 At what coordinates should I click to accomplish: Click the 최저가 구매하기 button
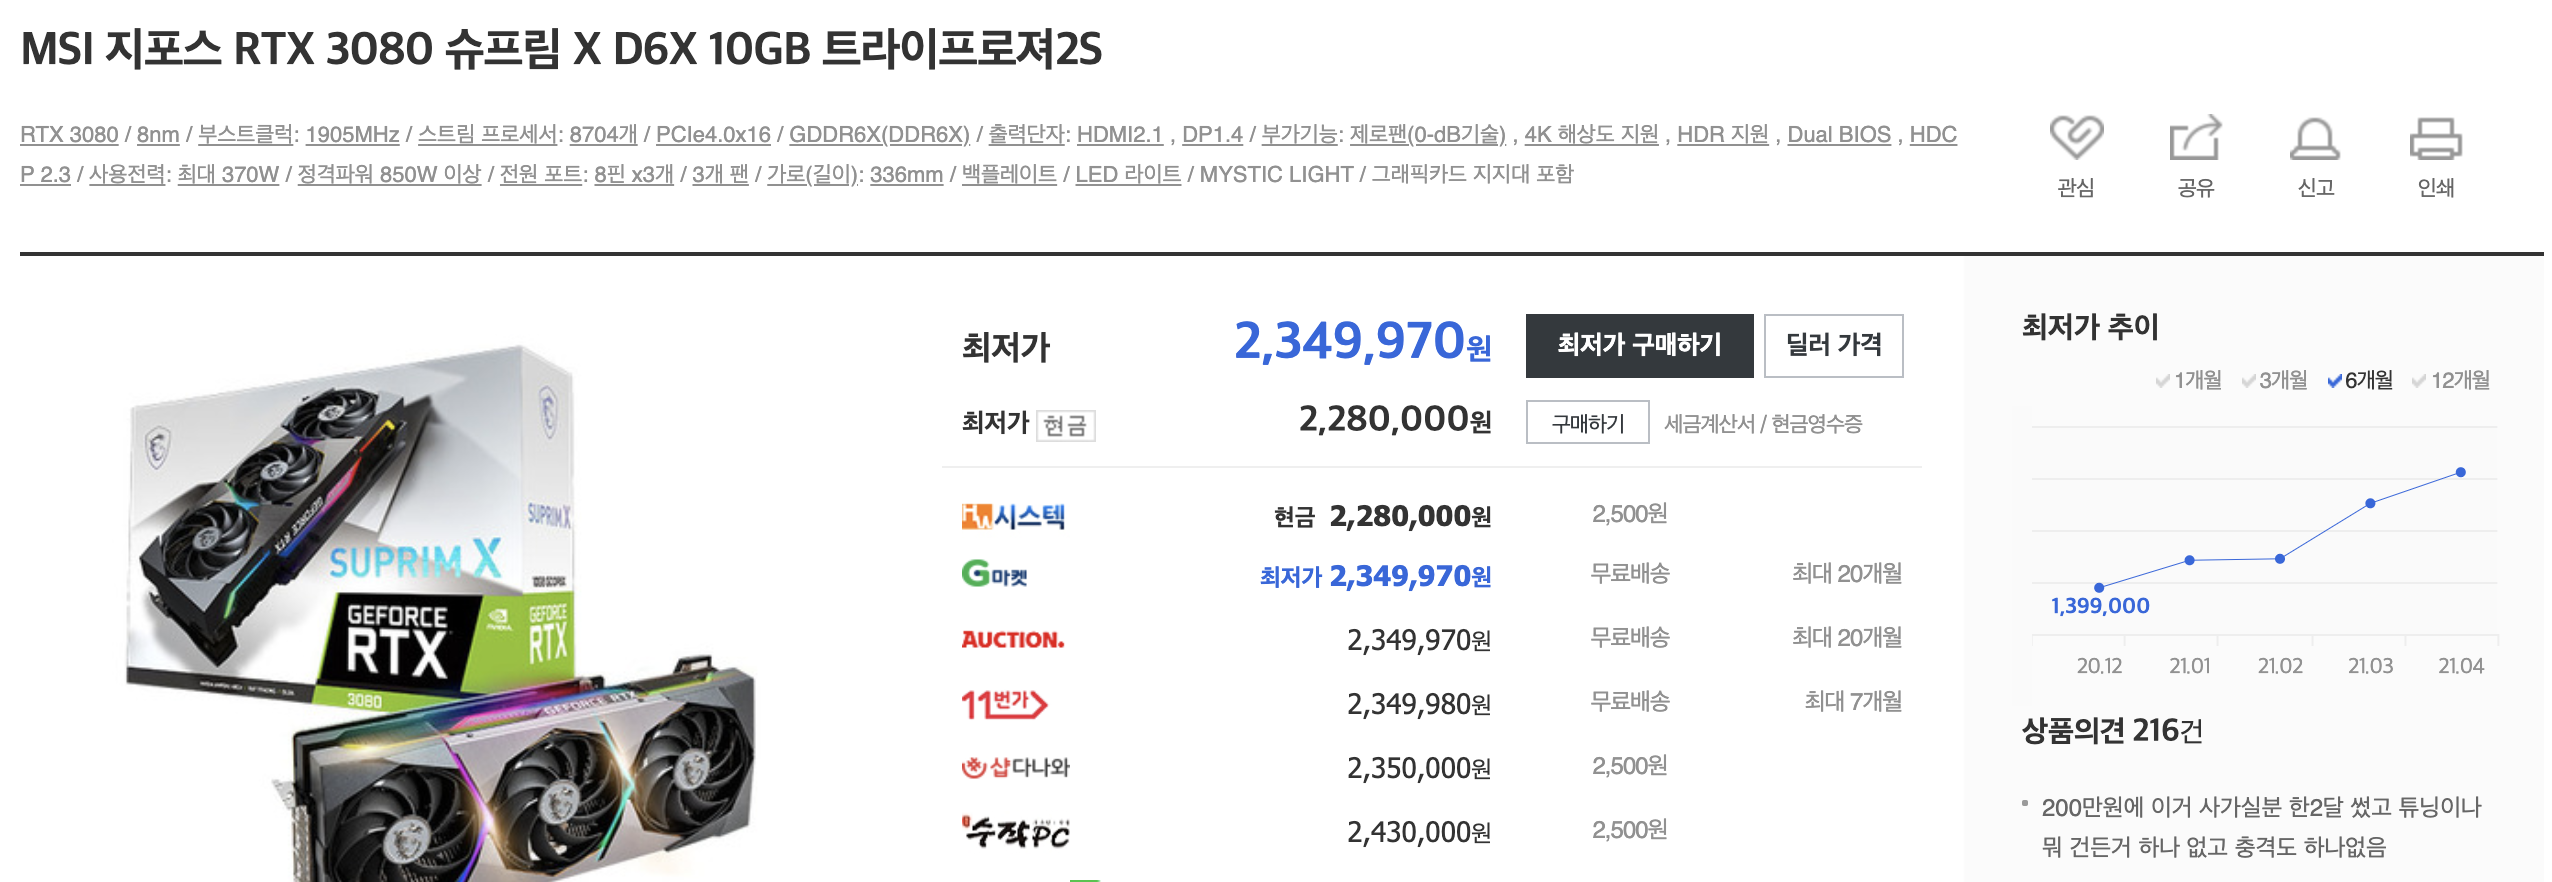coord(1640,346)
